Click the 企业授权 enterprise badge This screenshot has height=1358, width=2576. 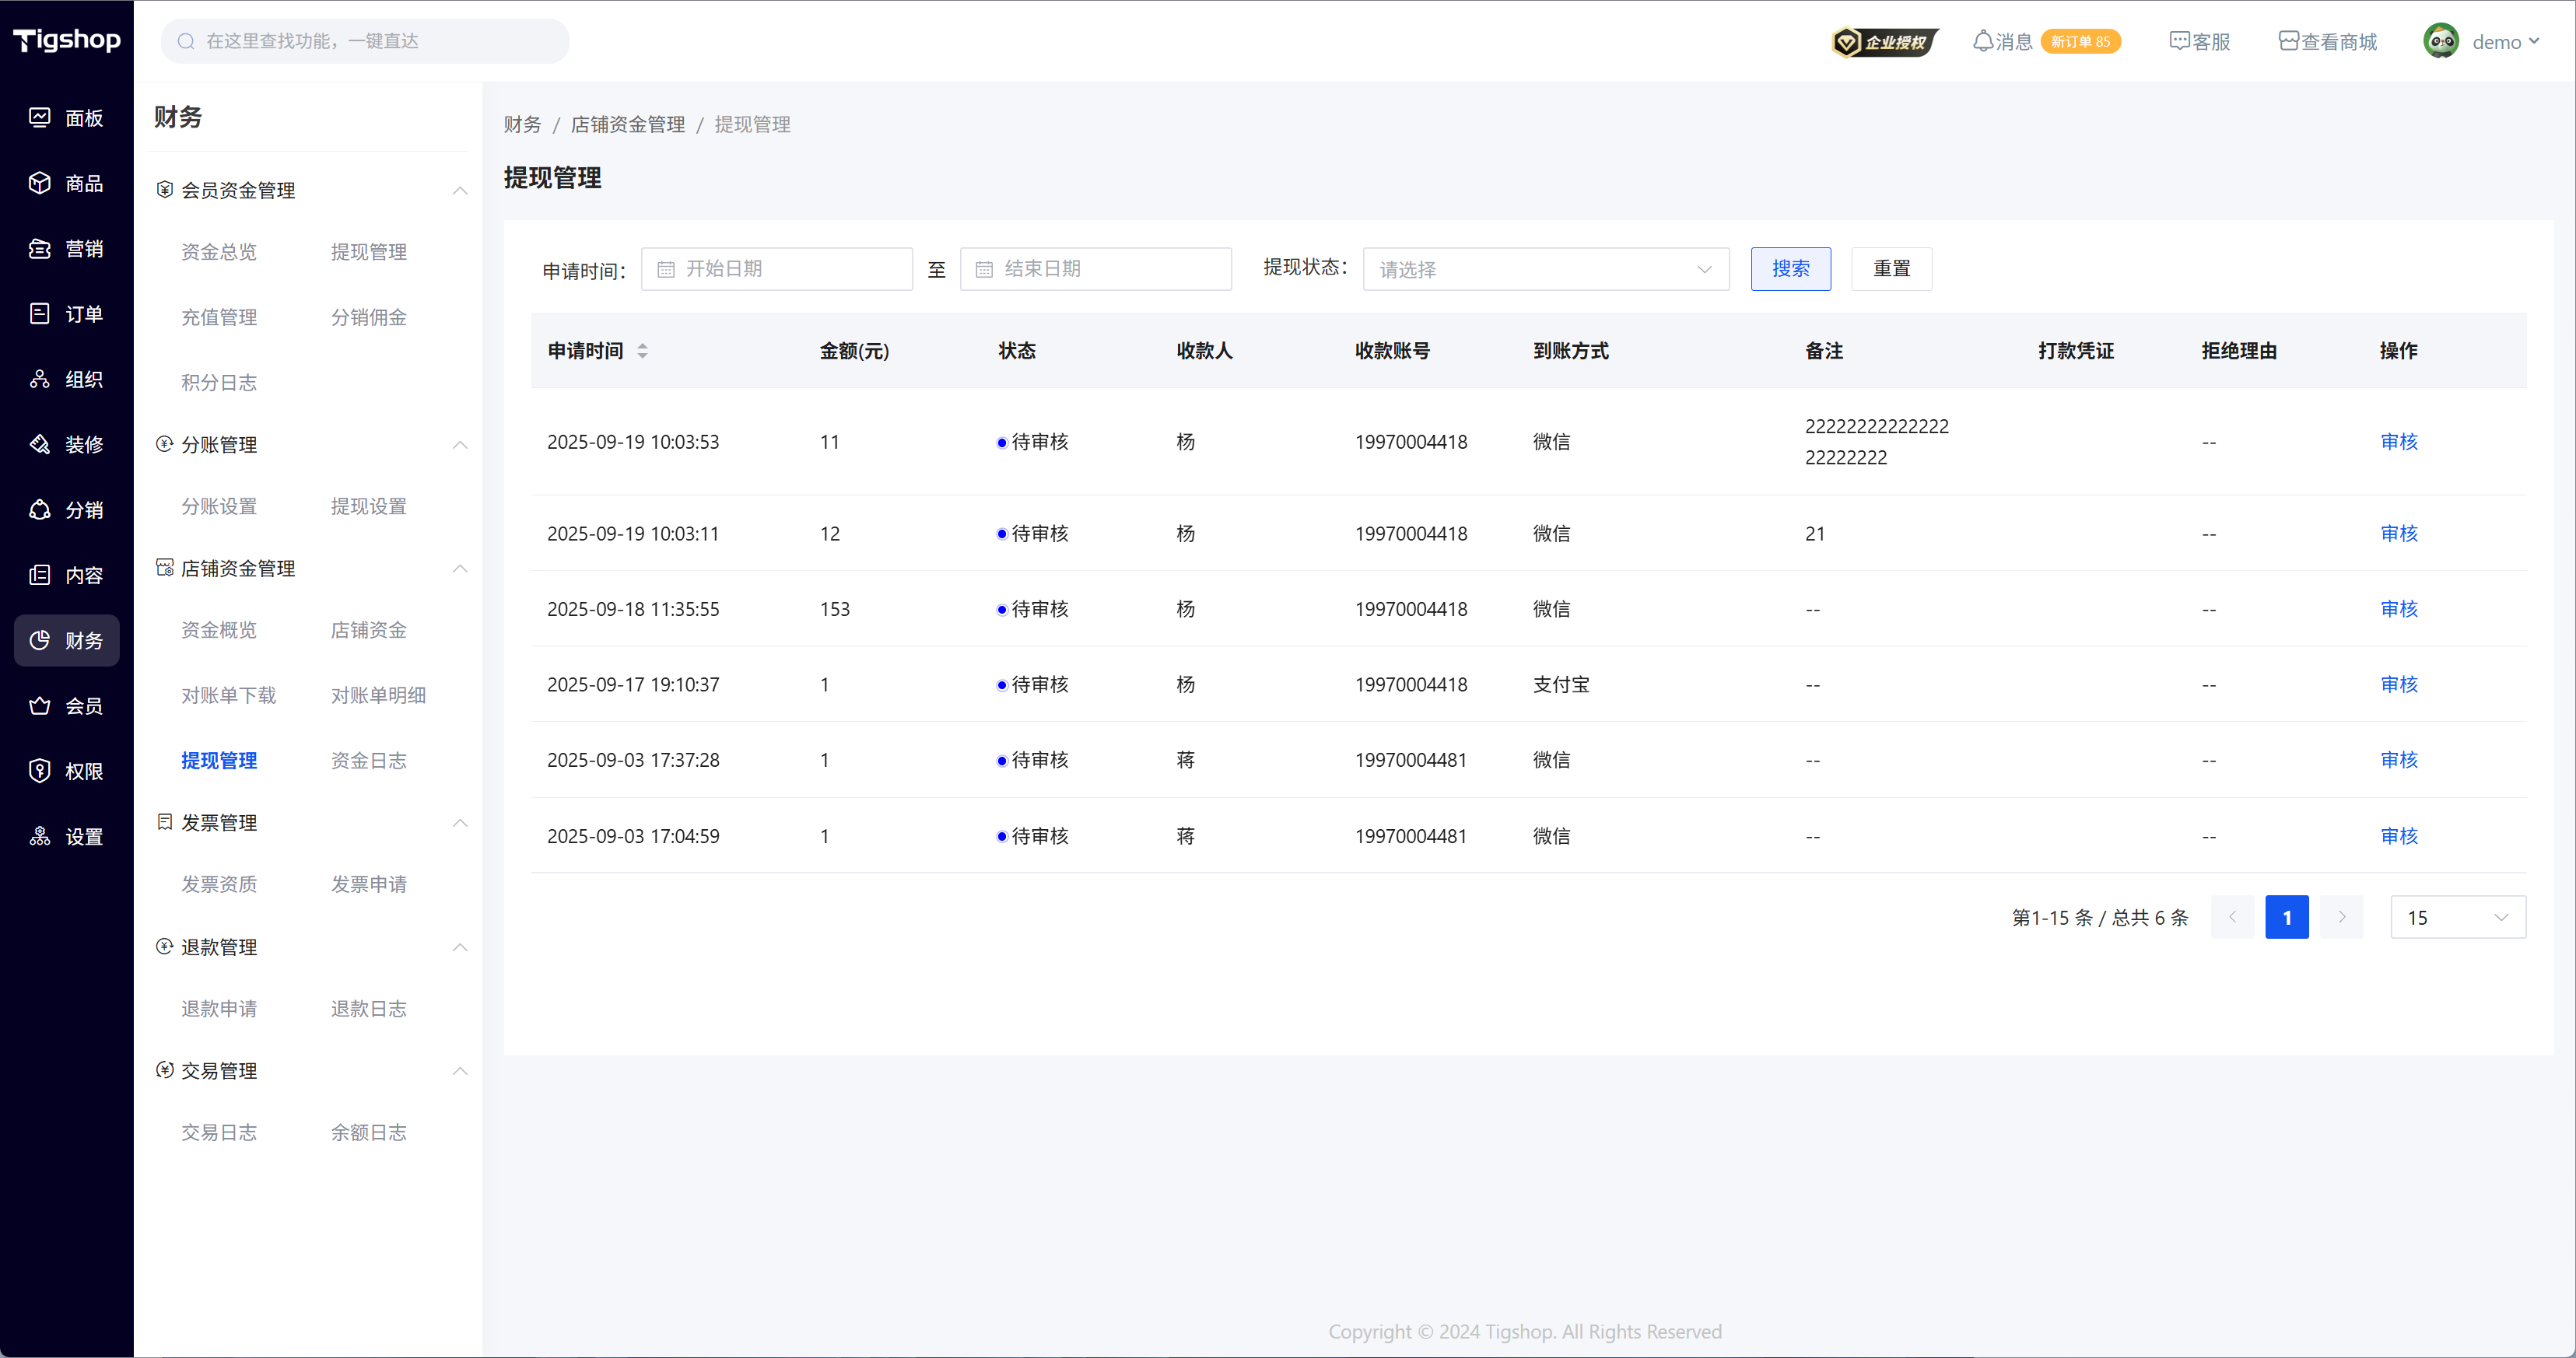(x=1884, y=42)
